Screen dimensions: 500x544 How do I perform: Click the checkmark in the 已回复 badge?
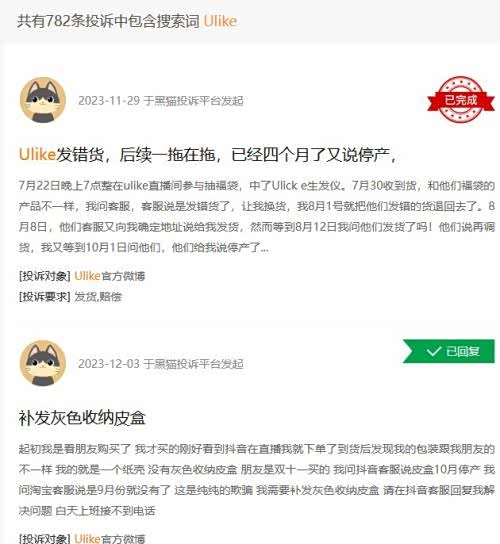(x=433, y=351)
